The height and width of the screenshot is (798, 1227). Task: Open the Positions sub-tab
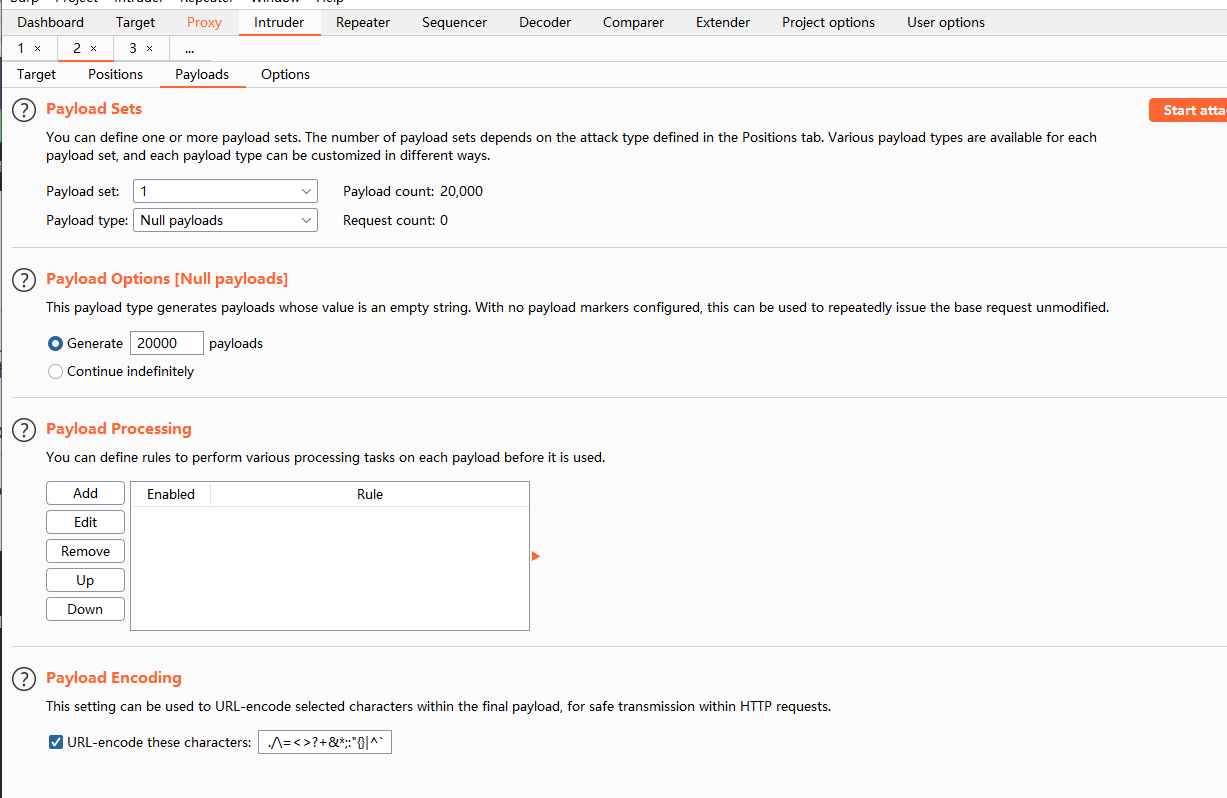point(116,74)
